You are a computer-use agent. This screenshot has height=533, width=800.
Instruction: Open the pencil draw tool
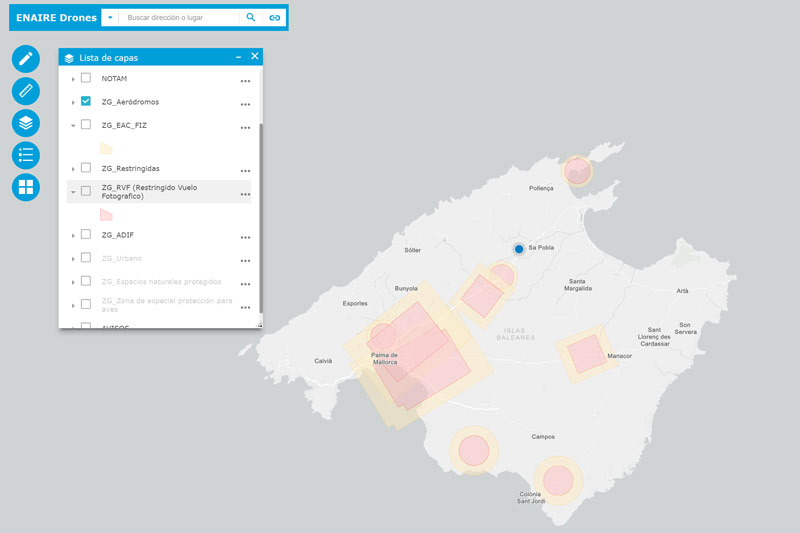26,59
